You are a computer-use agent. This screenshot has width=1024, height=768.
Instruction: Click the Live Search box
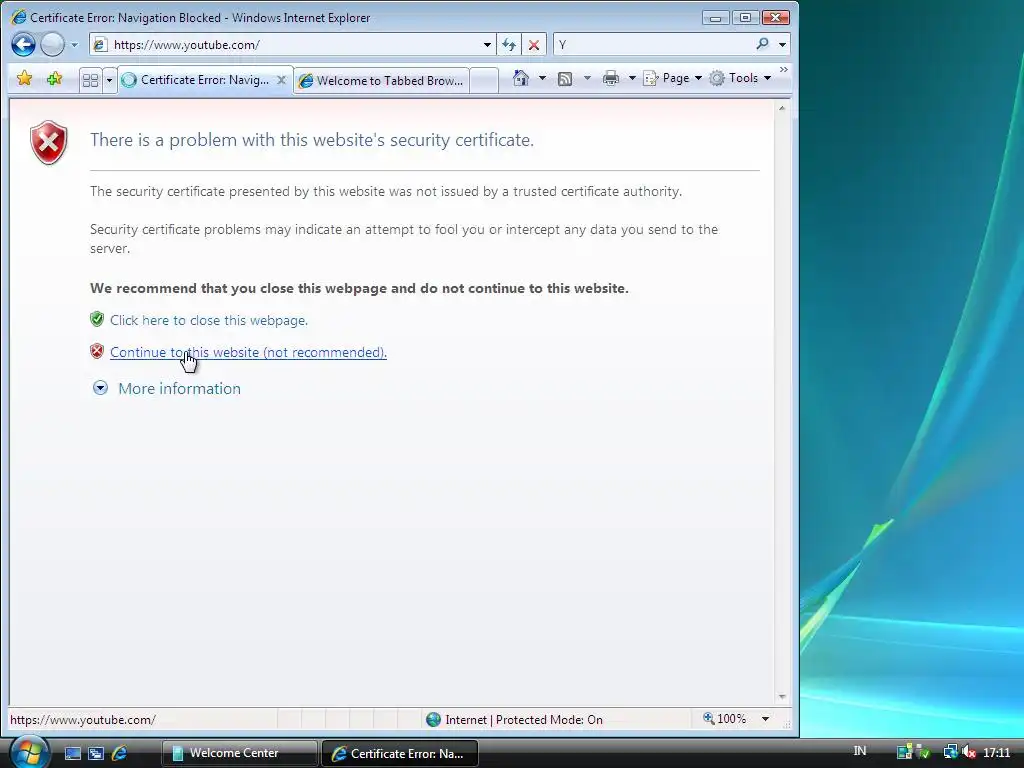pyautogui.click(x=653, y=45)
